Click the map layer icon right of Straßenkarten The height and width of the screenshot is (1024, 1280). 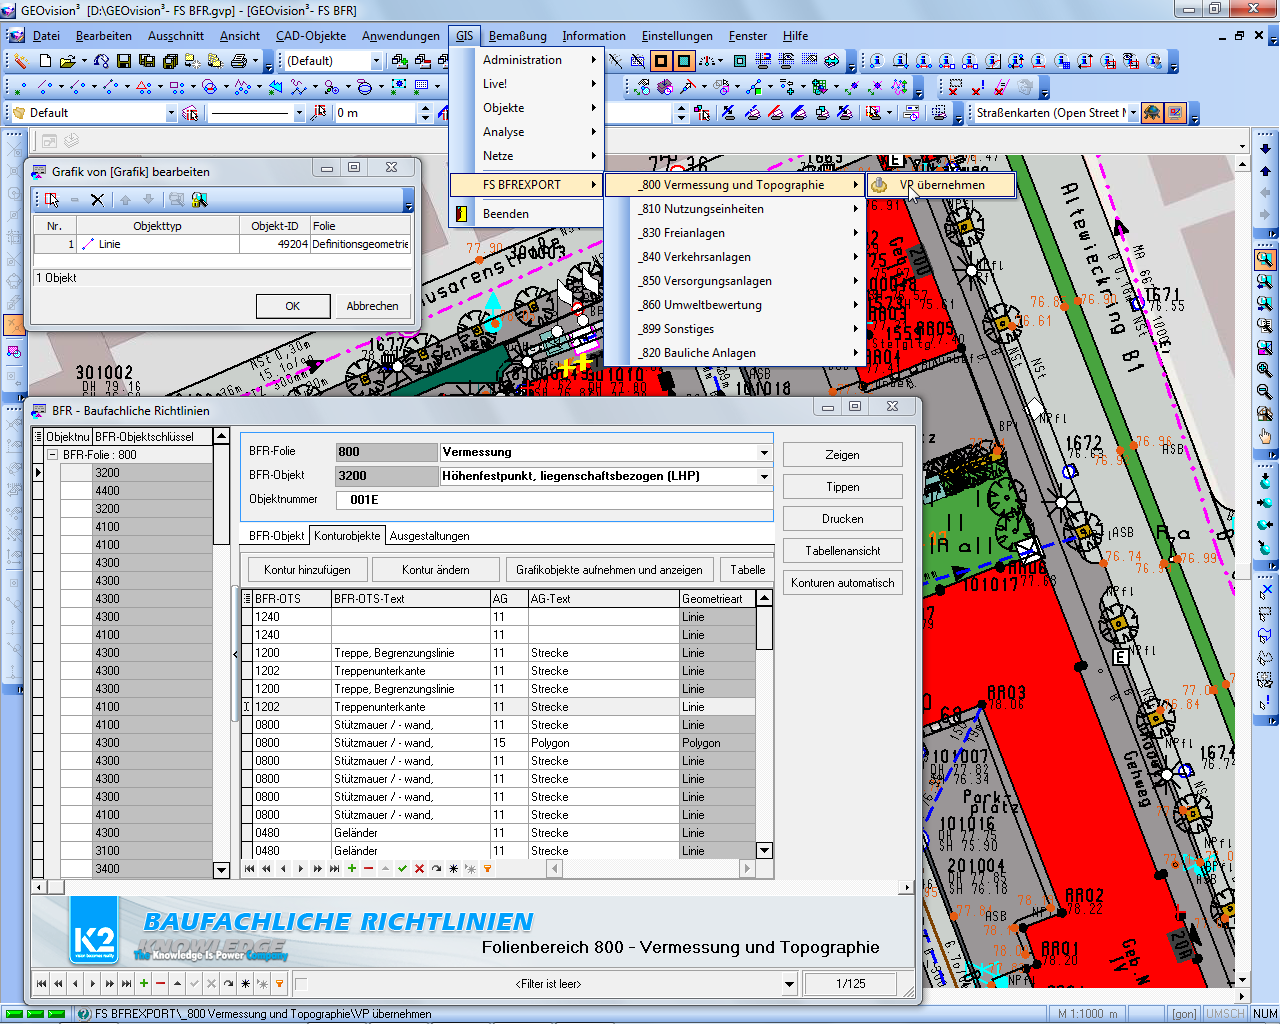point(1152,113)
